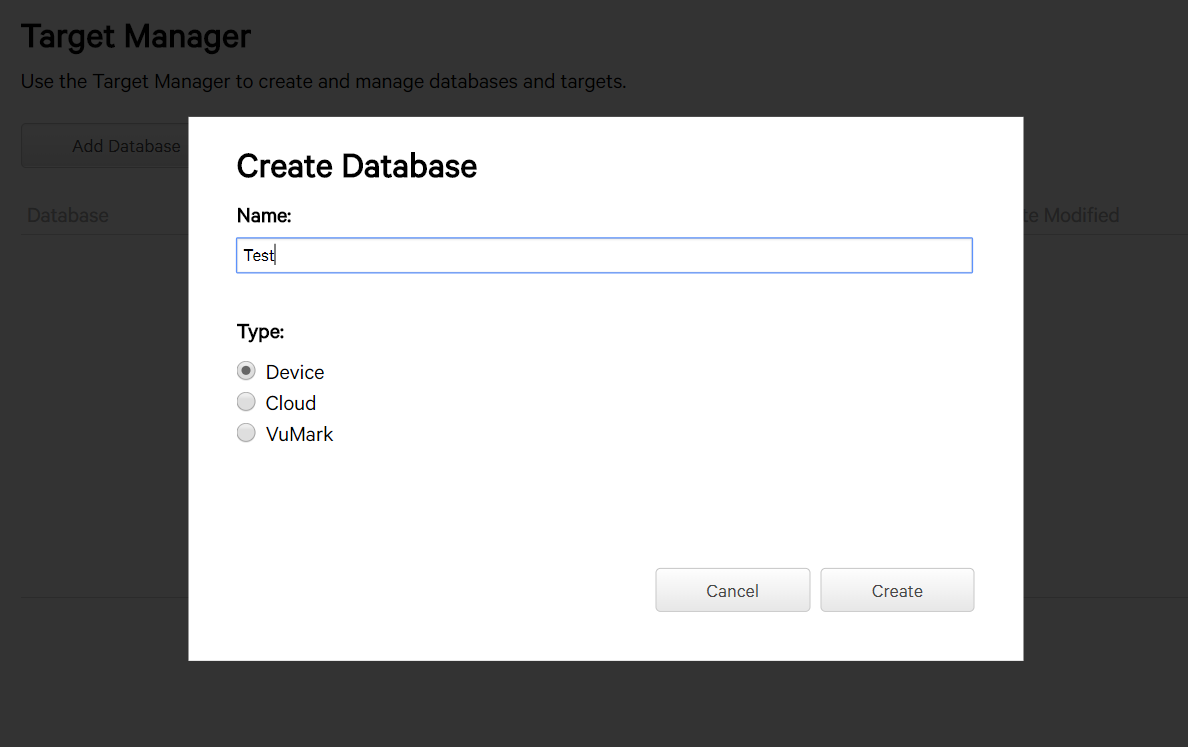Click the dimmed Add Database button
Viewport: 1188px width, 747px height.
(105, 145)
